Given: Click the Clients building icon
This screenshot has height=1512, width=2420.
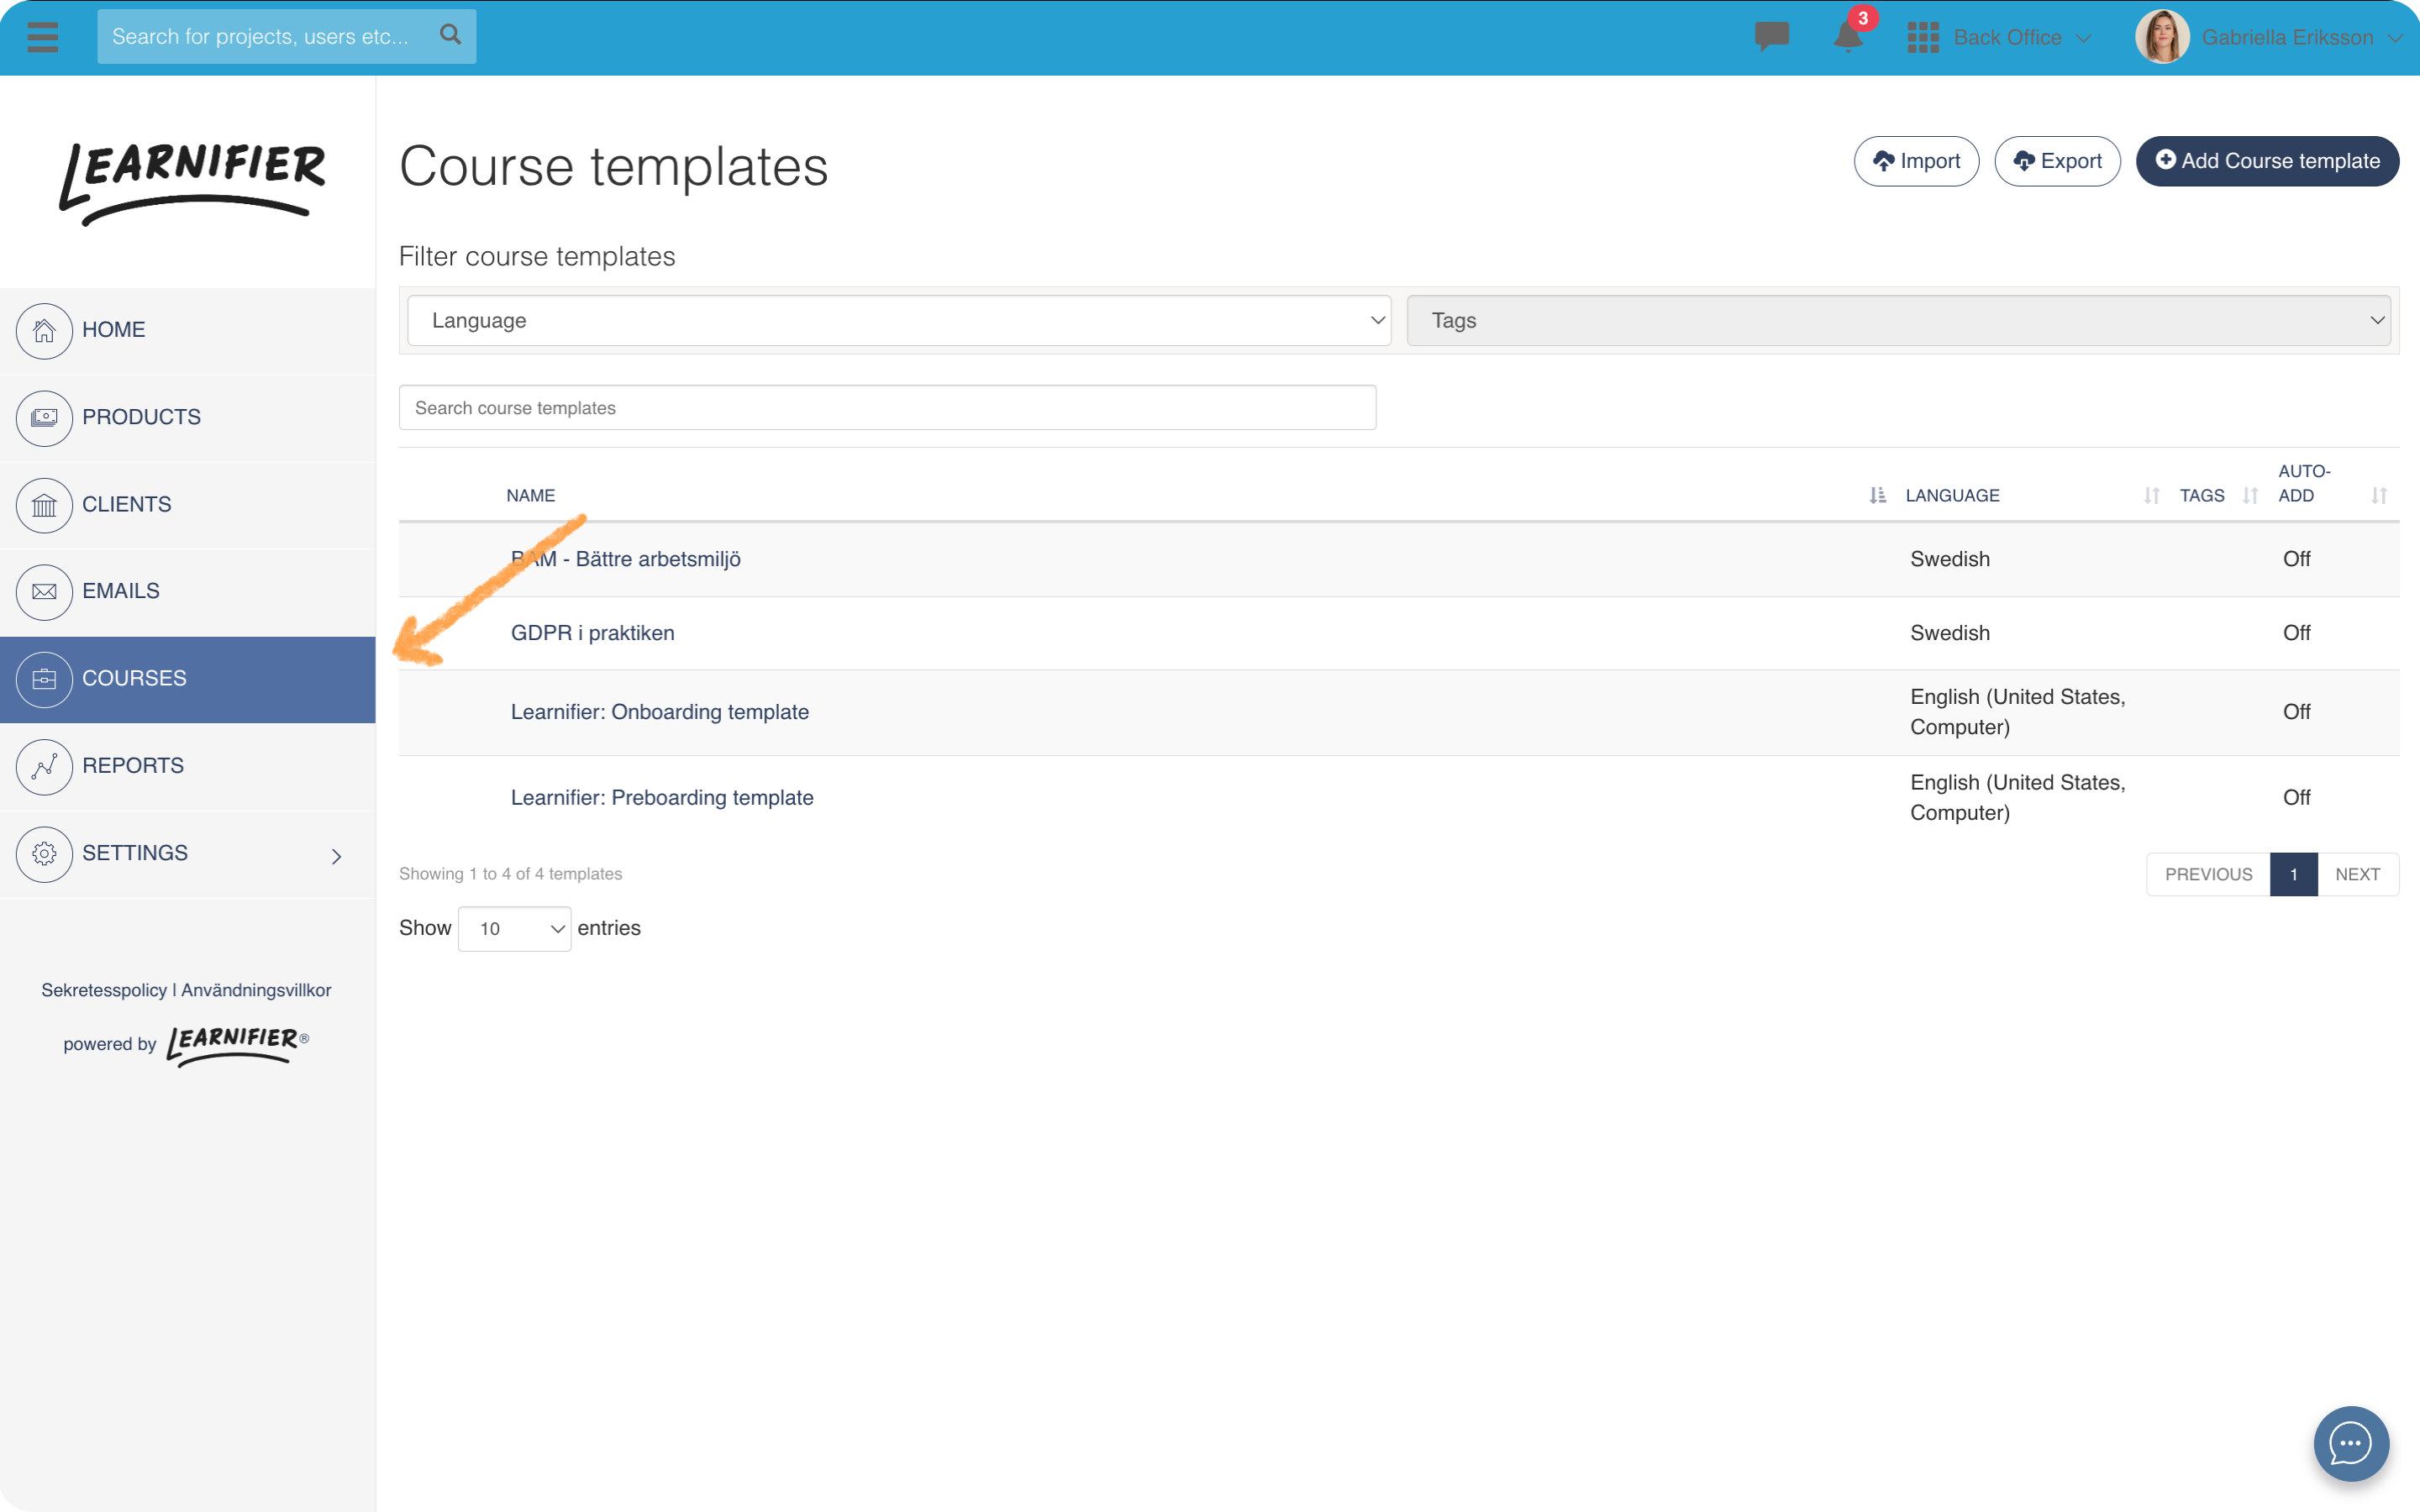Looking at the screenshot, I should point(44,505).
